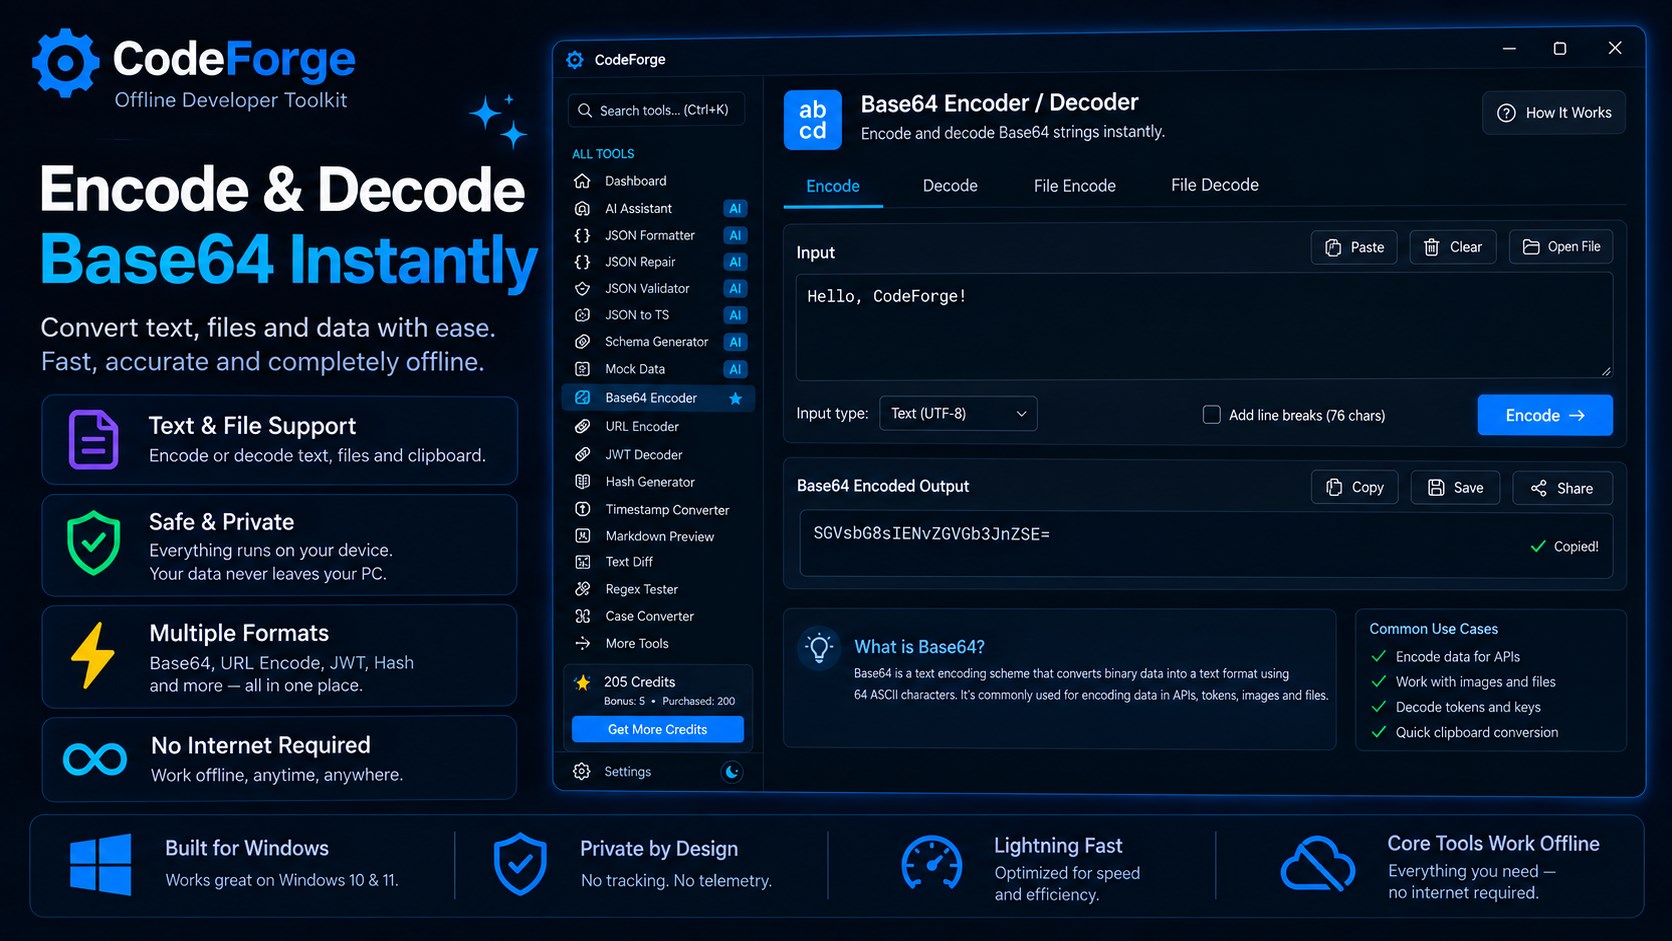Image resolution: width=1672 pixels, height=941 pixels.
Task: Open Case Converter icon
Action: coord(582,616)
